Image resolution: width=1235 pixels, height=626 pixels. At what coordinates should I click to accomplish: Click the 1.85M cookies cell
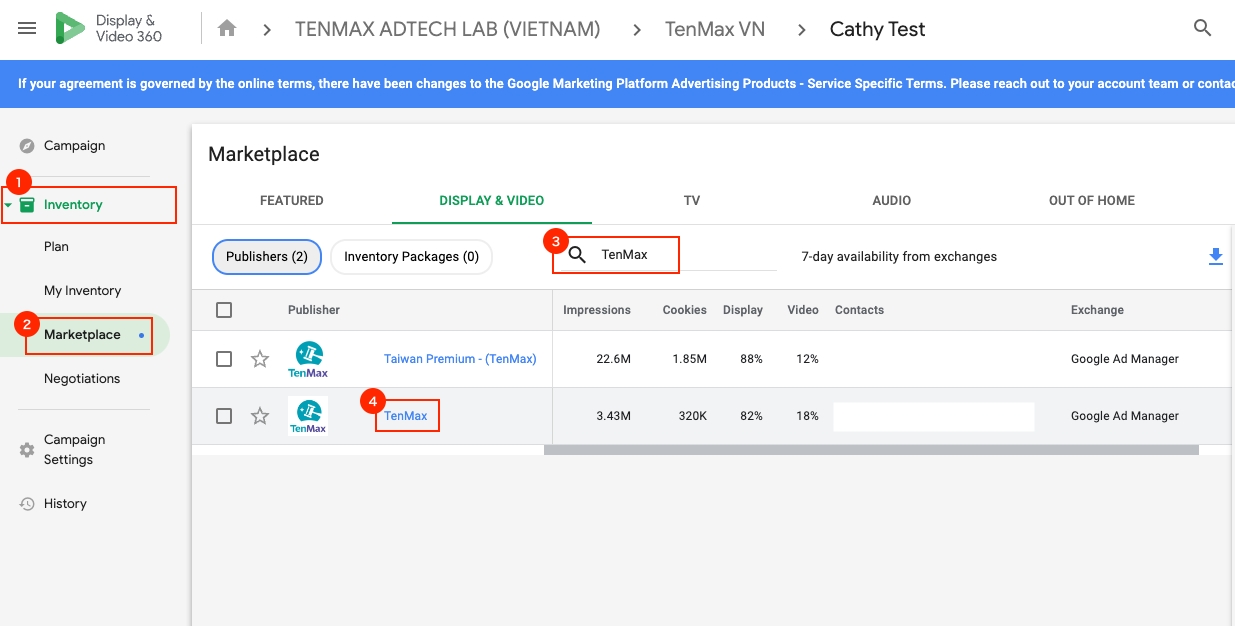pos(689,359)
